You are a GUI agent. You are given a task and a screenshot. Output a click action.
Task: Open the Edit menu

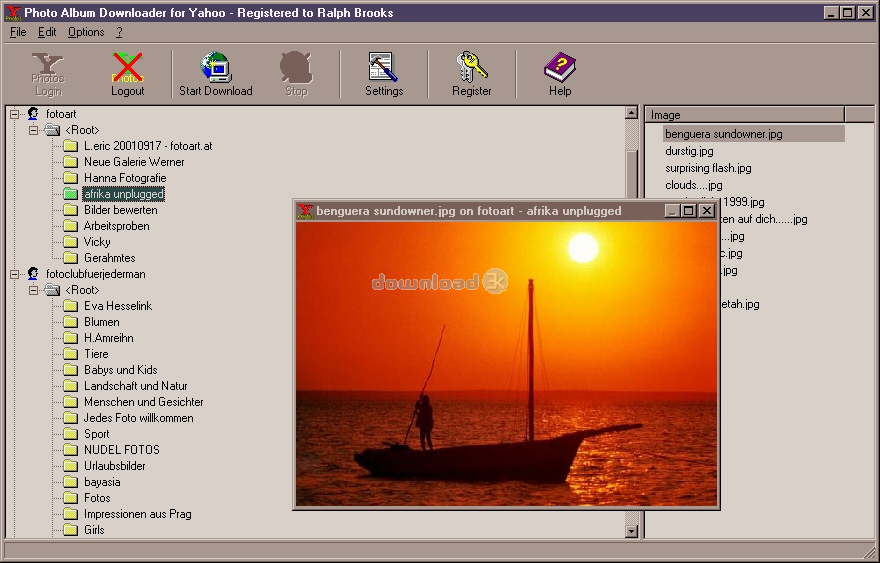(47, 32)
